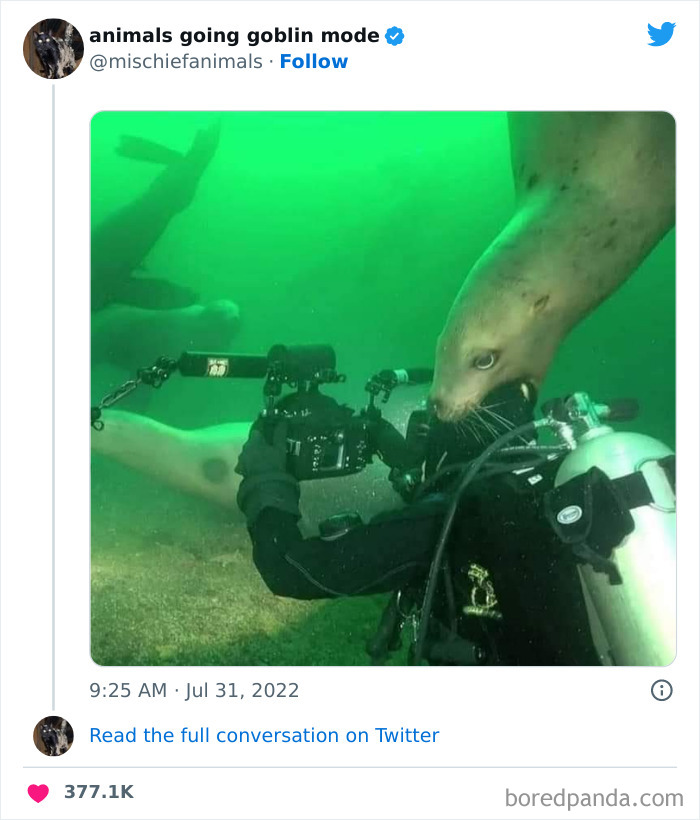
Task: Click the small avatar beside the conversation link
Action: pyautogui.click(x=53, y=735)
